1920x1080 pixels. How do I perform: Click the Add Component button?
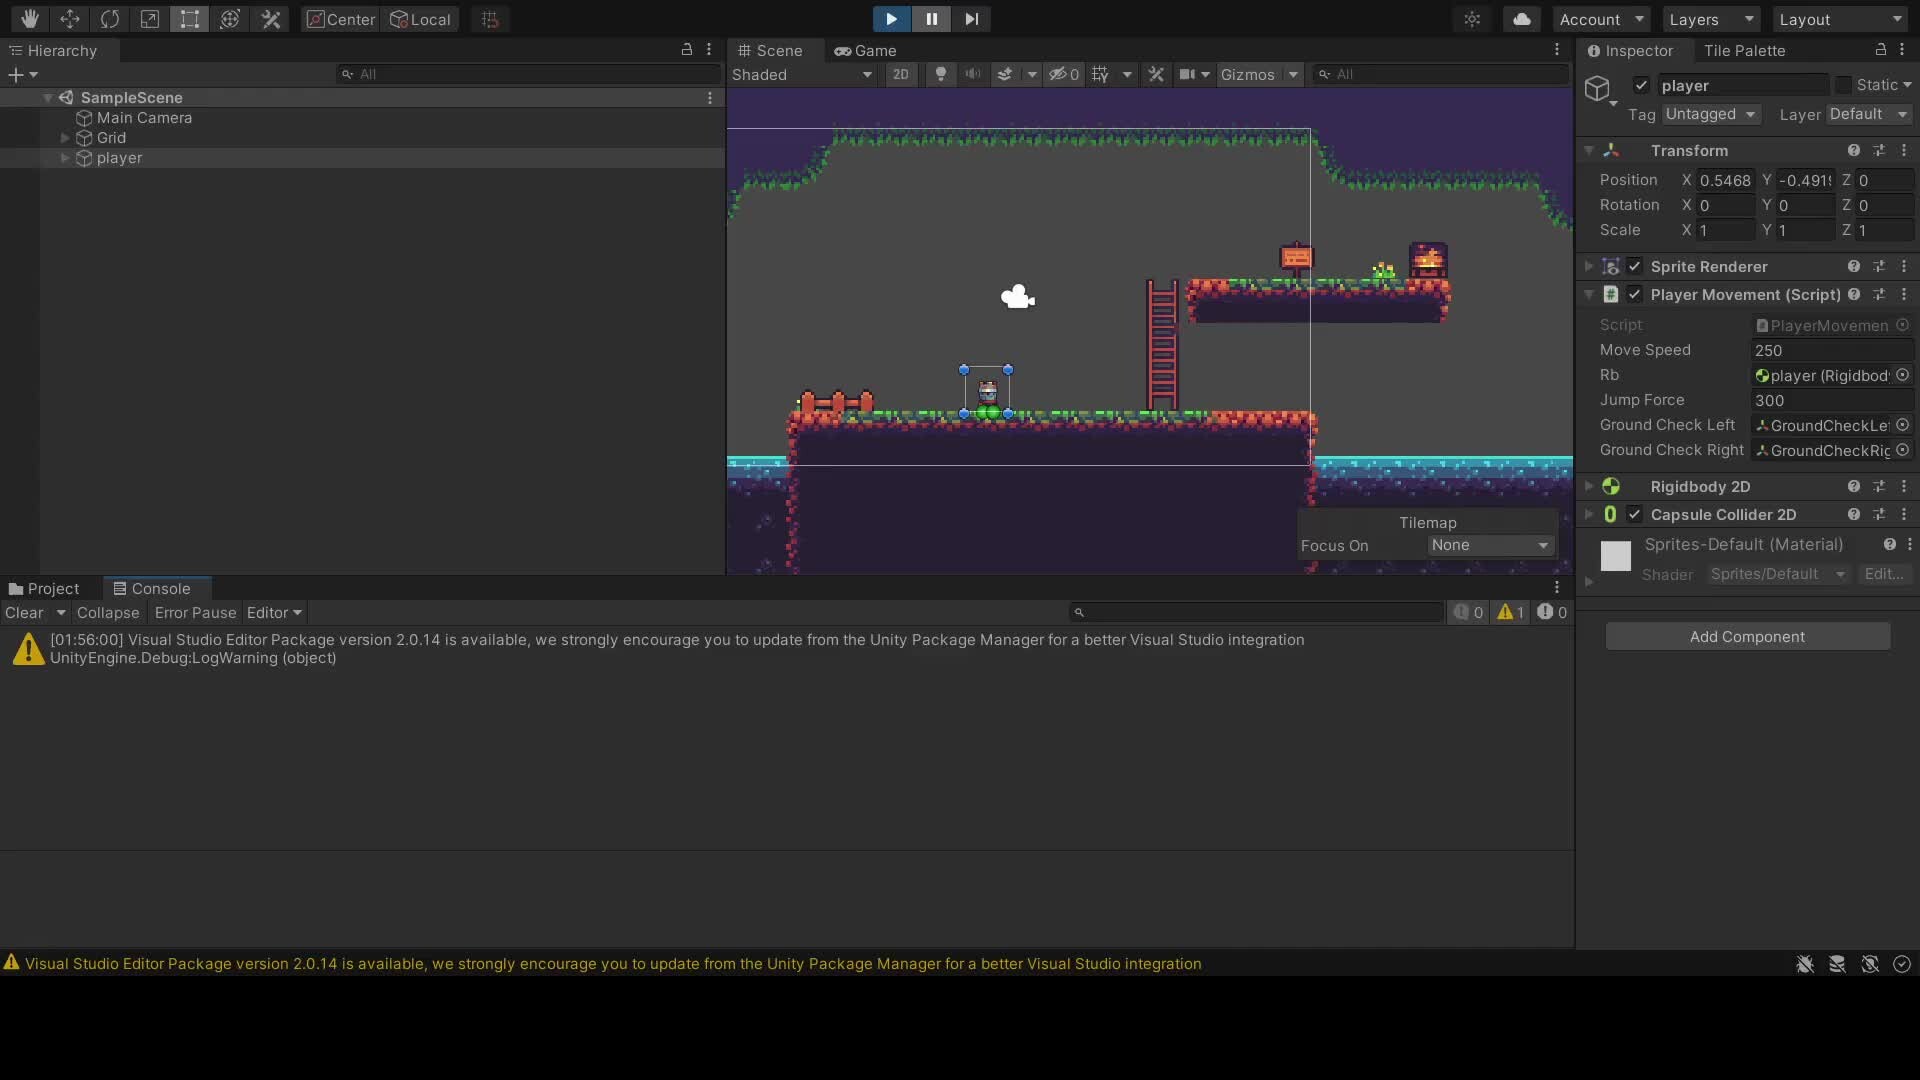1748,636
